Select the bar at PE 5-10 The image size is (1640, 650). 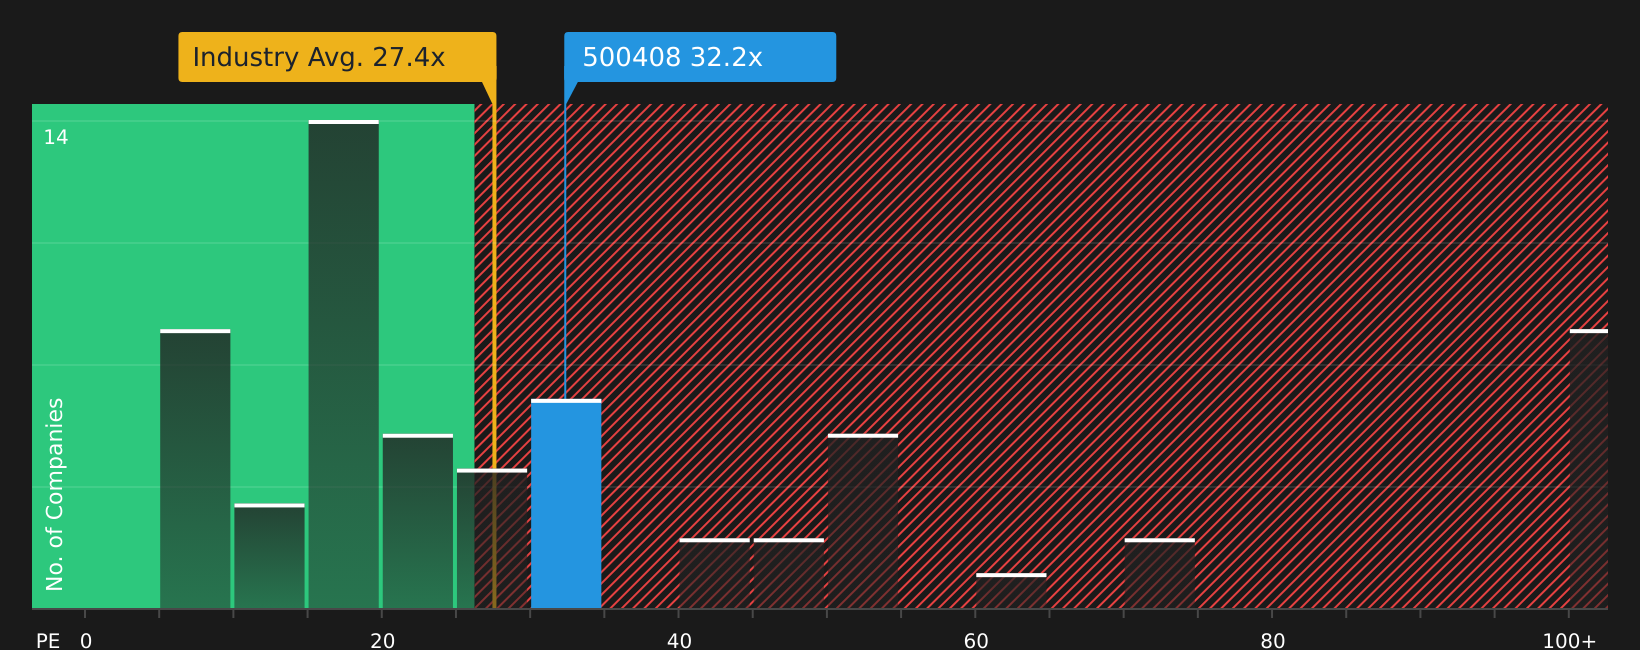coord(195,469)
